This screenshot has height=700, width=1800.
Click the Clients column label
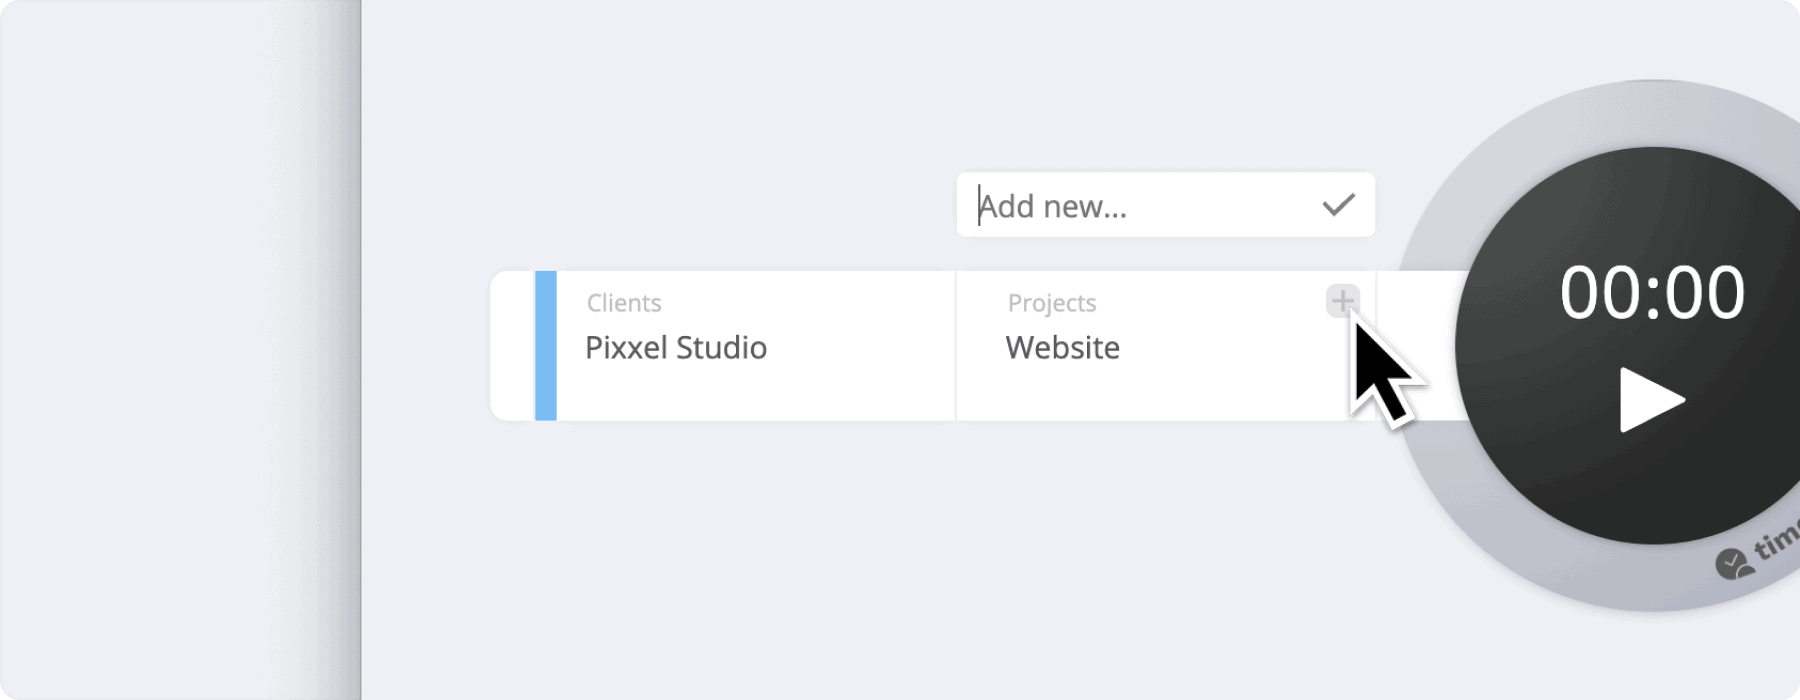[x=624, y=303]
